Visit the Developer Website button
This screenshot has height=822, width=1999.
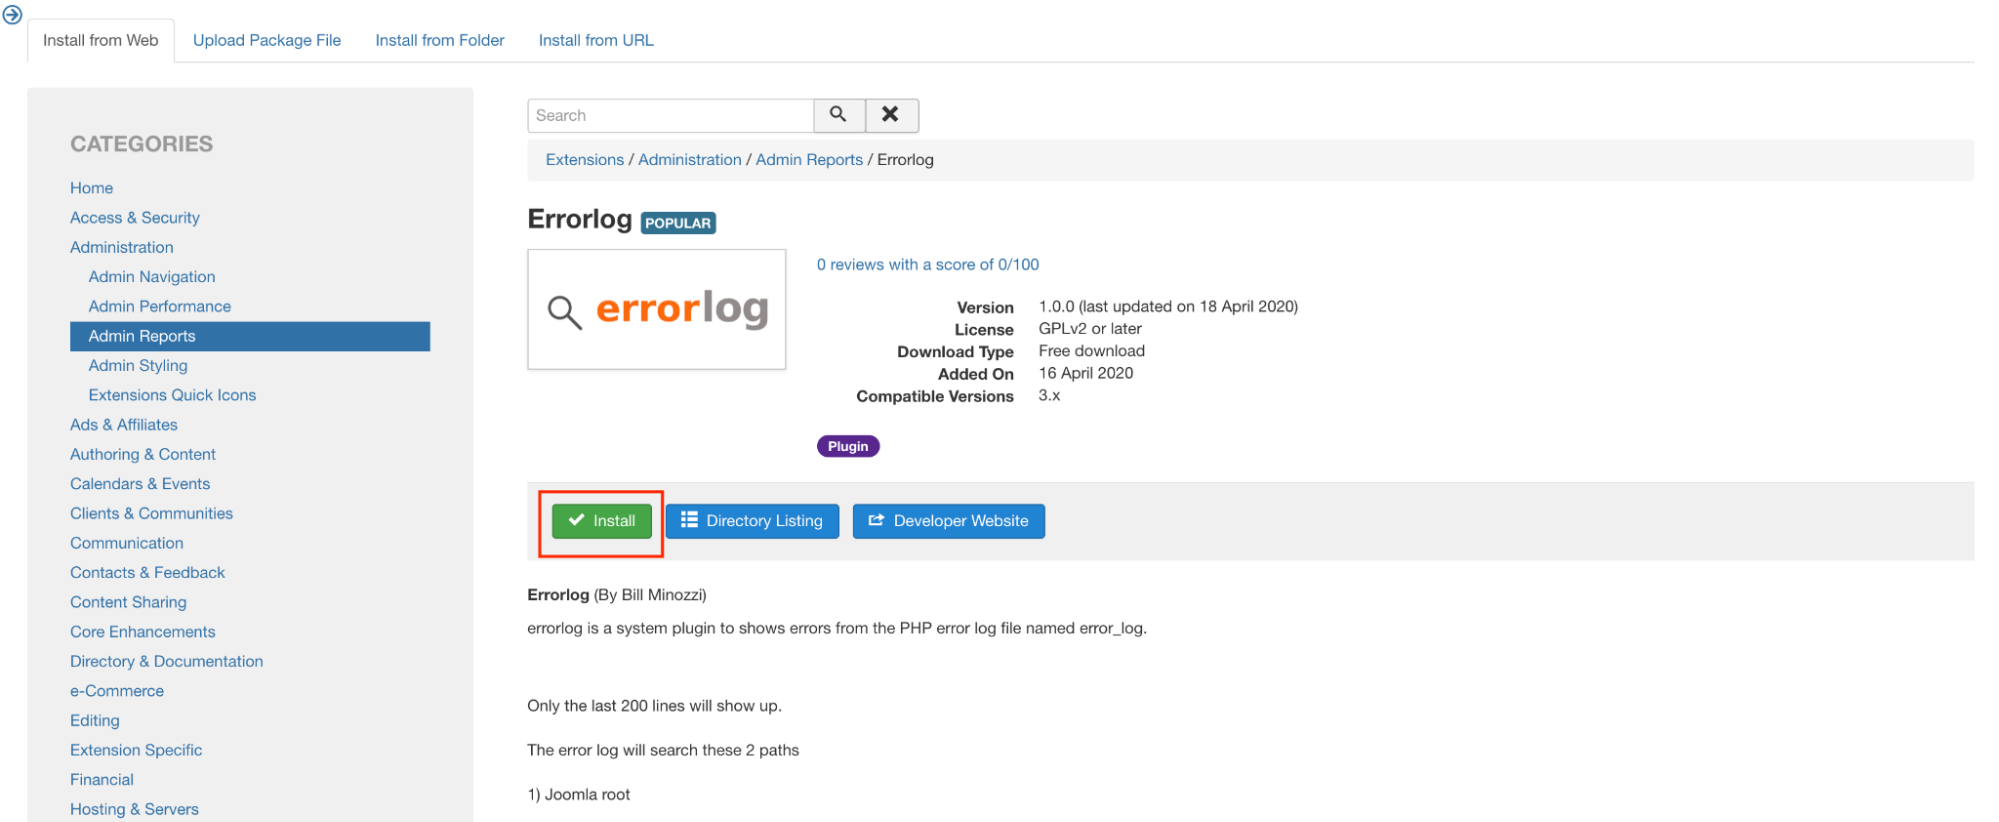[948, 521]
